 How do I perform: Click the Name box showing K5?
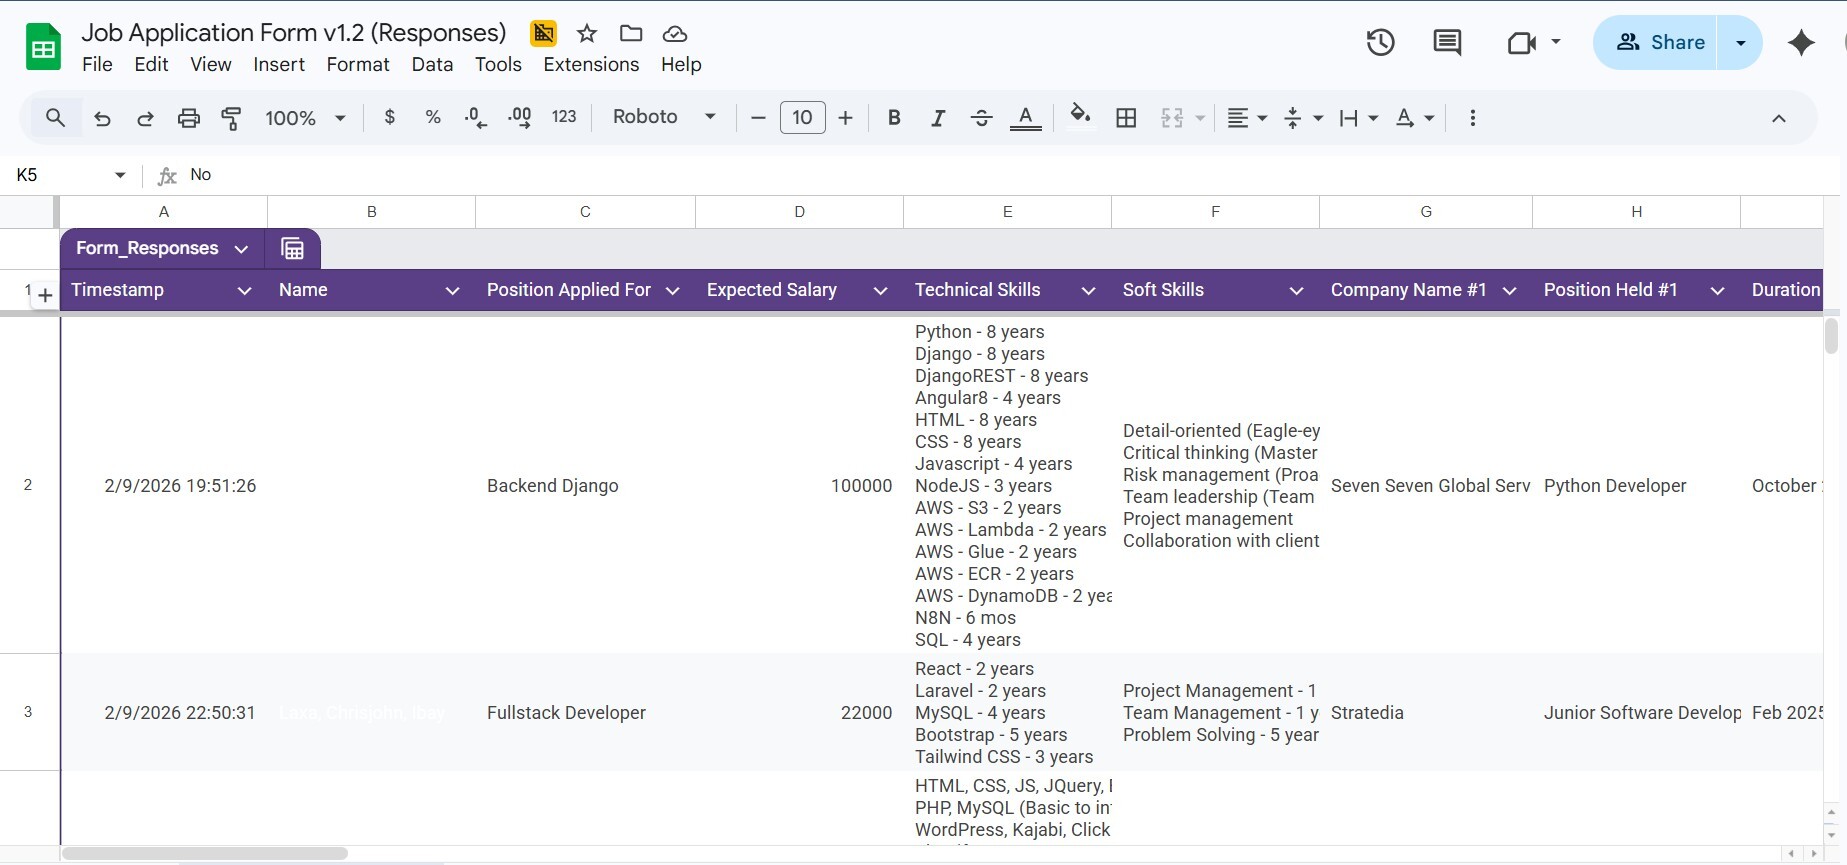[x=70, y=175]
